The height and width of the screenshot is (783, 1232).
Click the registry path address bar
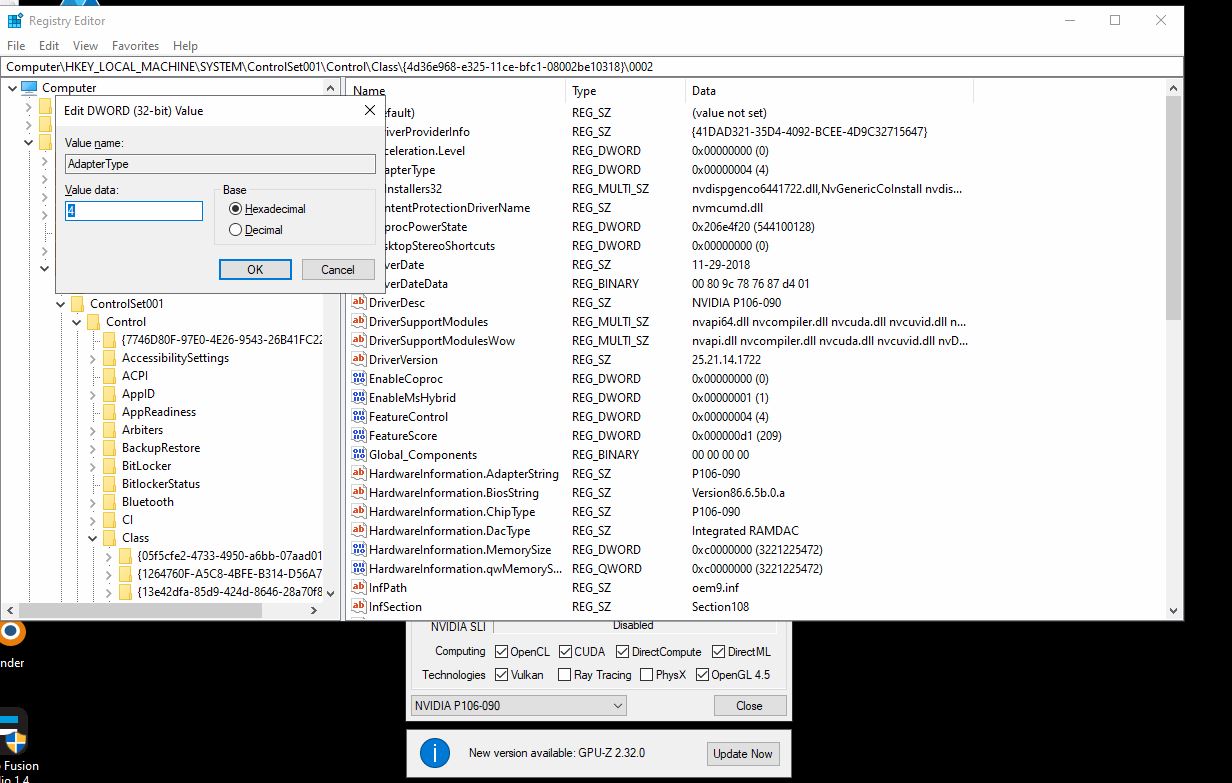coord(592,66)
